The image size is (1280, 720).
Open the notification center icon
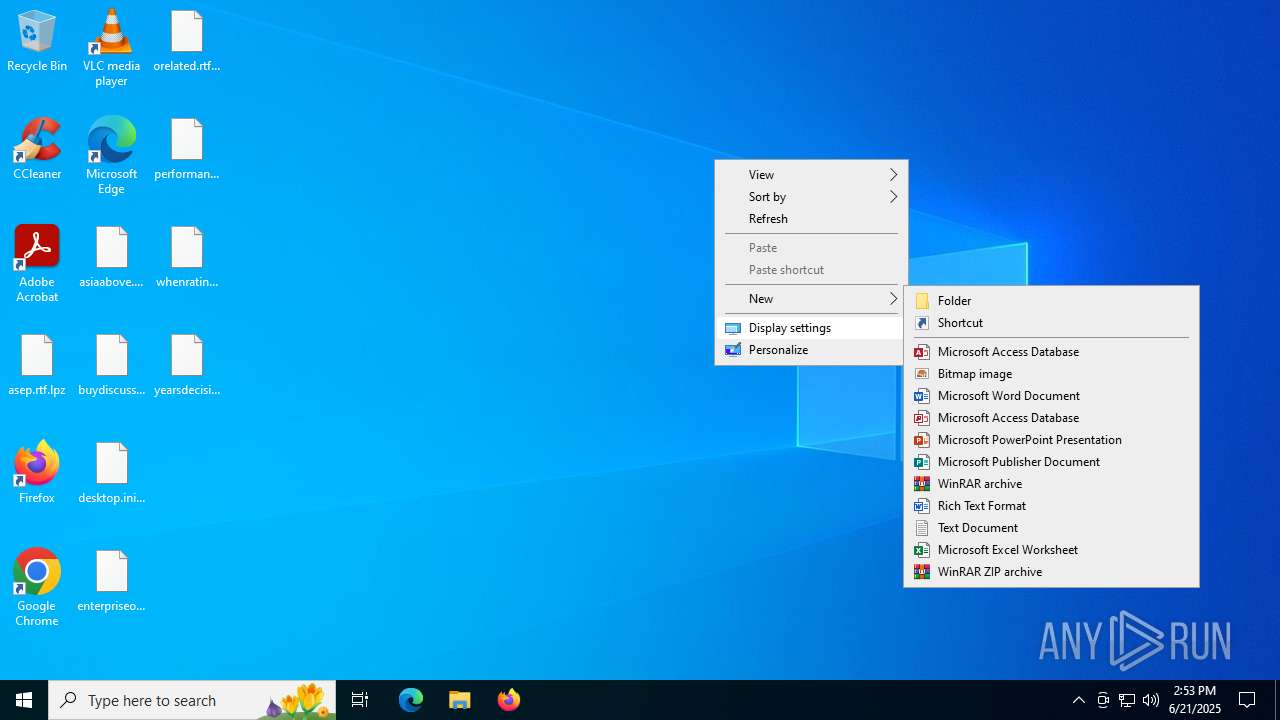point(1247,700)
